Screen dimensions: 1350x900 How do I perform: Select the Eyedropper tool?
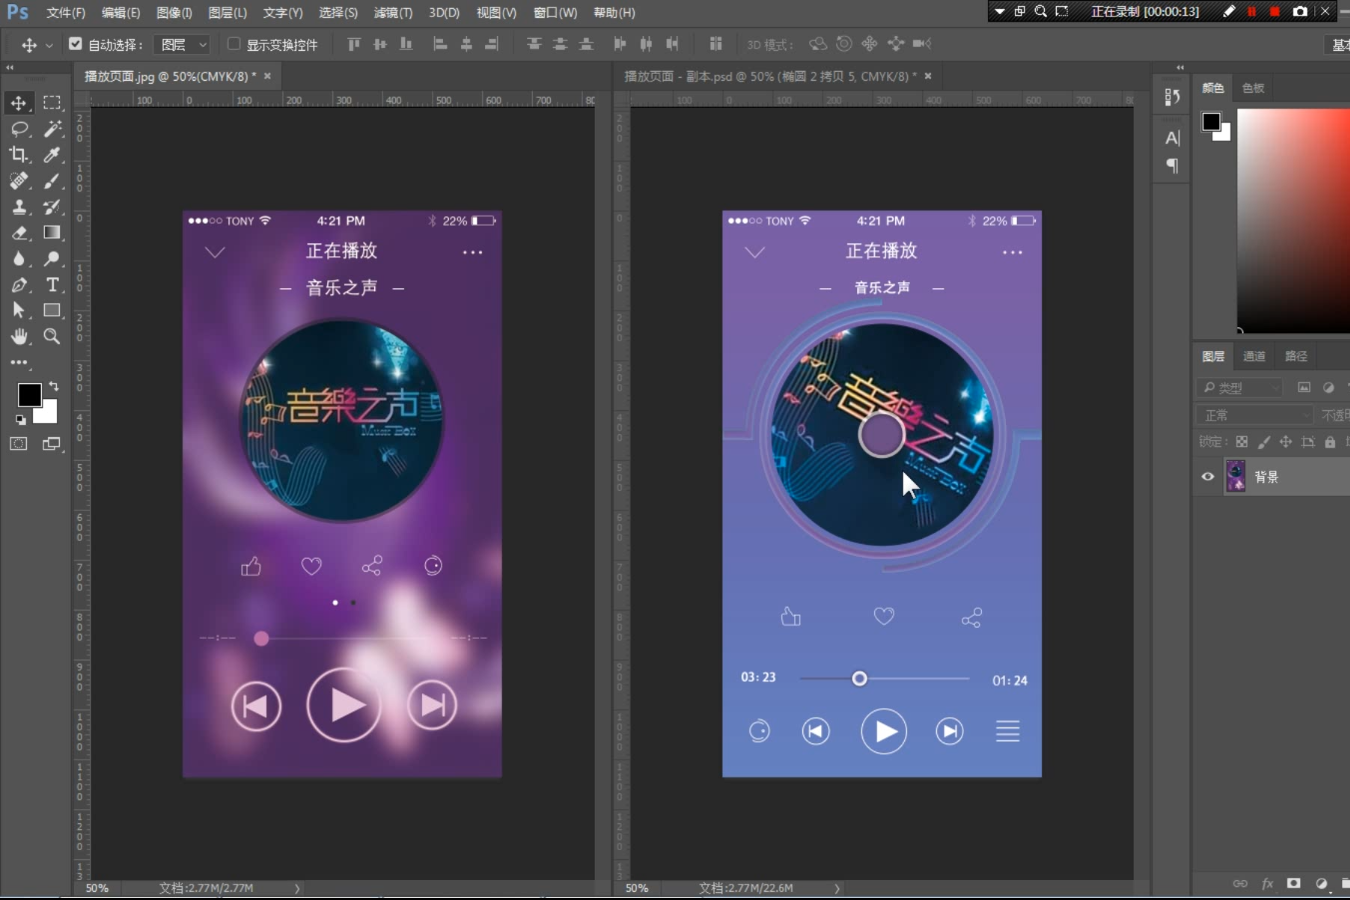coord(52,155)
